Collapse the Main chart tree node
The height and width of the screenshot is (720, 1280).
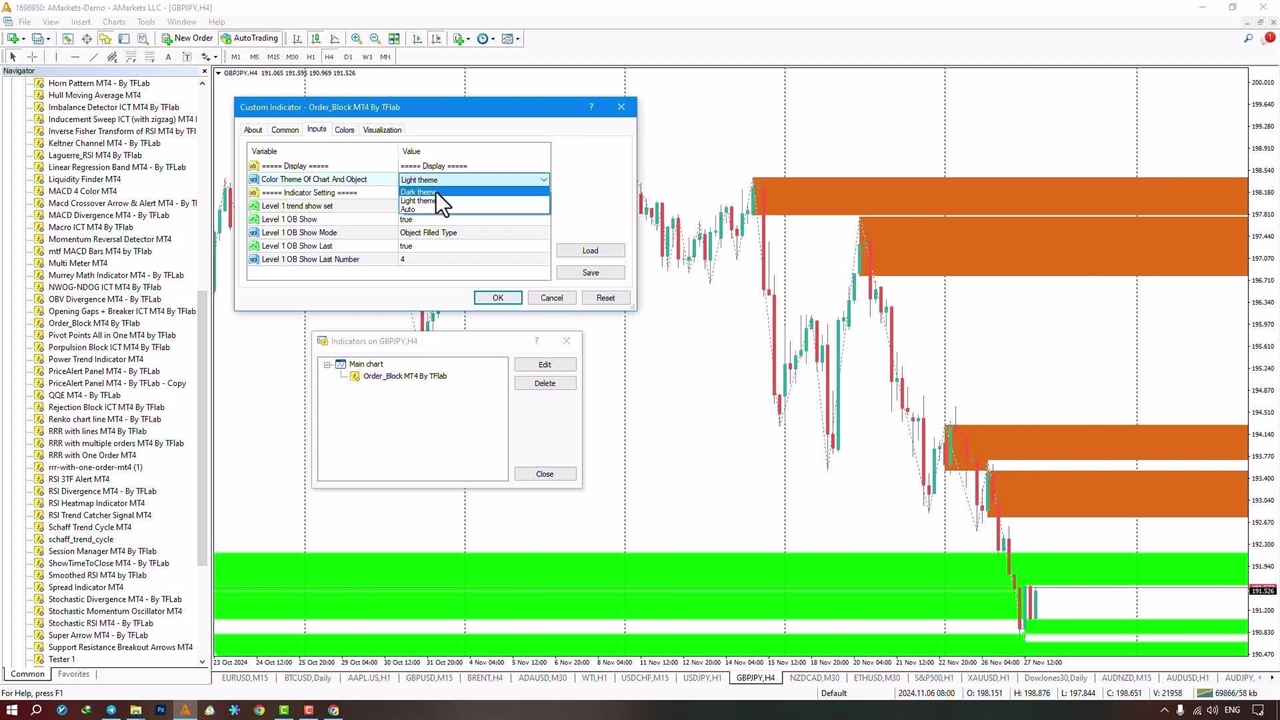(x=328, y=364)
